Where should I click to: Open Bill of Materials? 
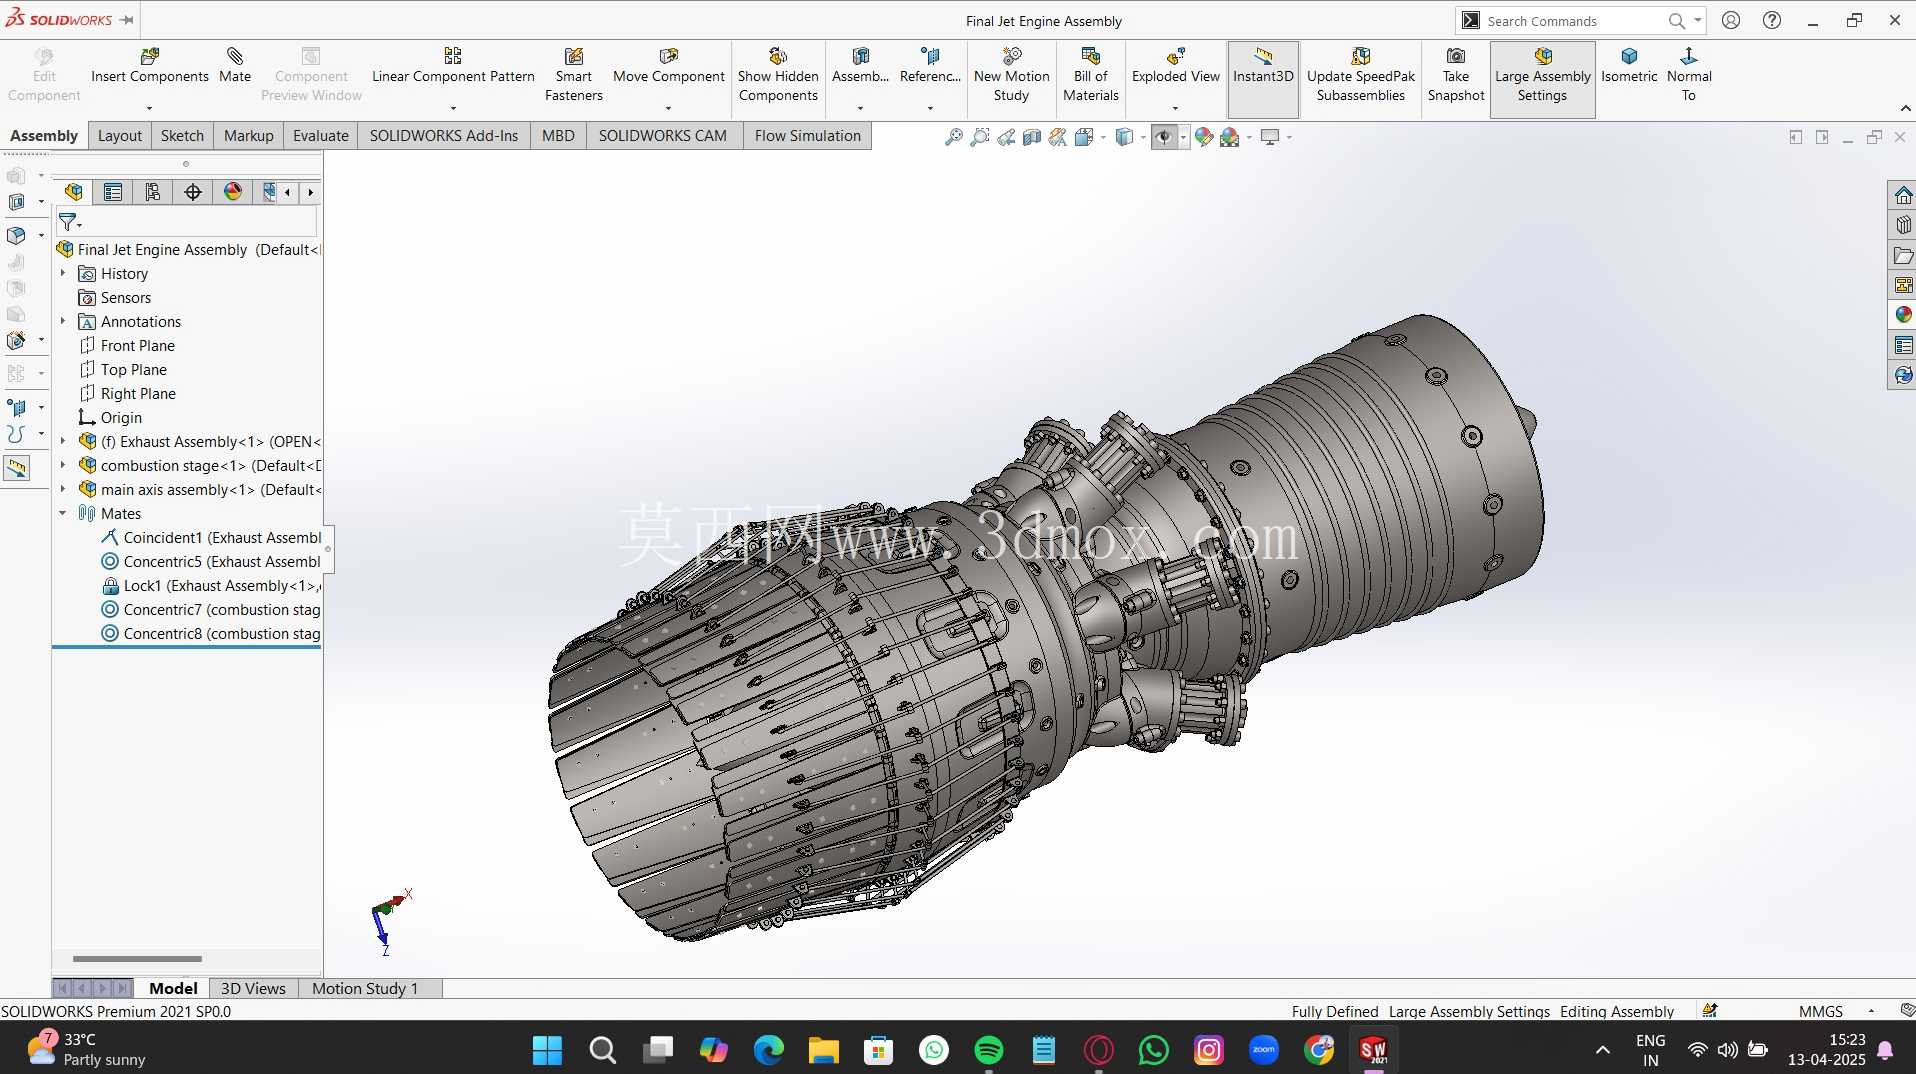pos(1091,75)
